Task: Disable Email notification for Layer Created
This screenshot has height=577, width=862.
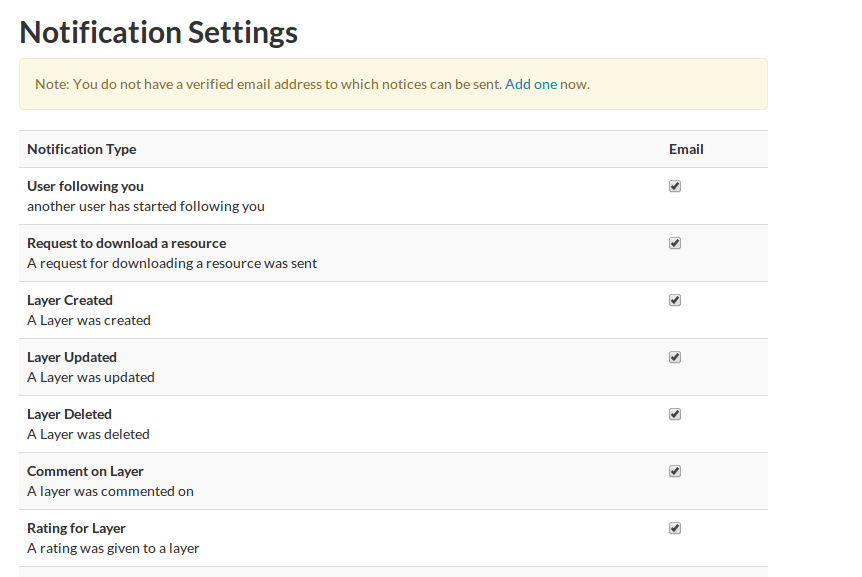Action: [675, 301]
